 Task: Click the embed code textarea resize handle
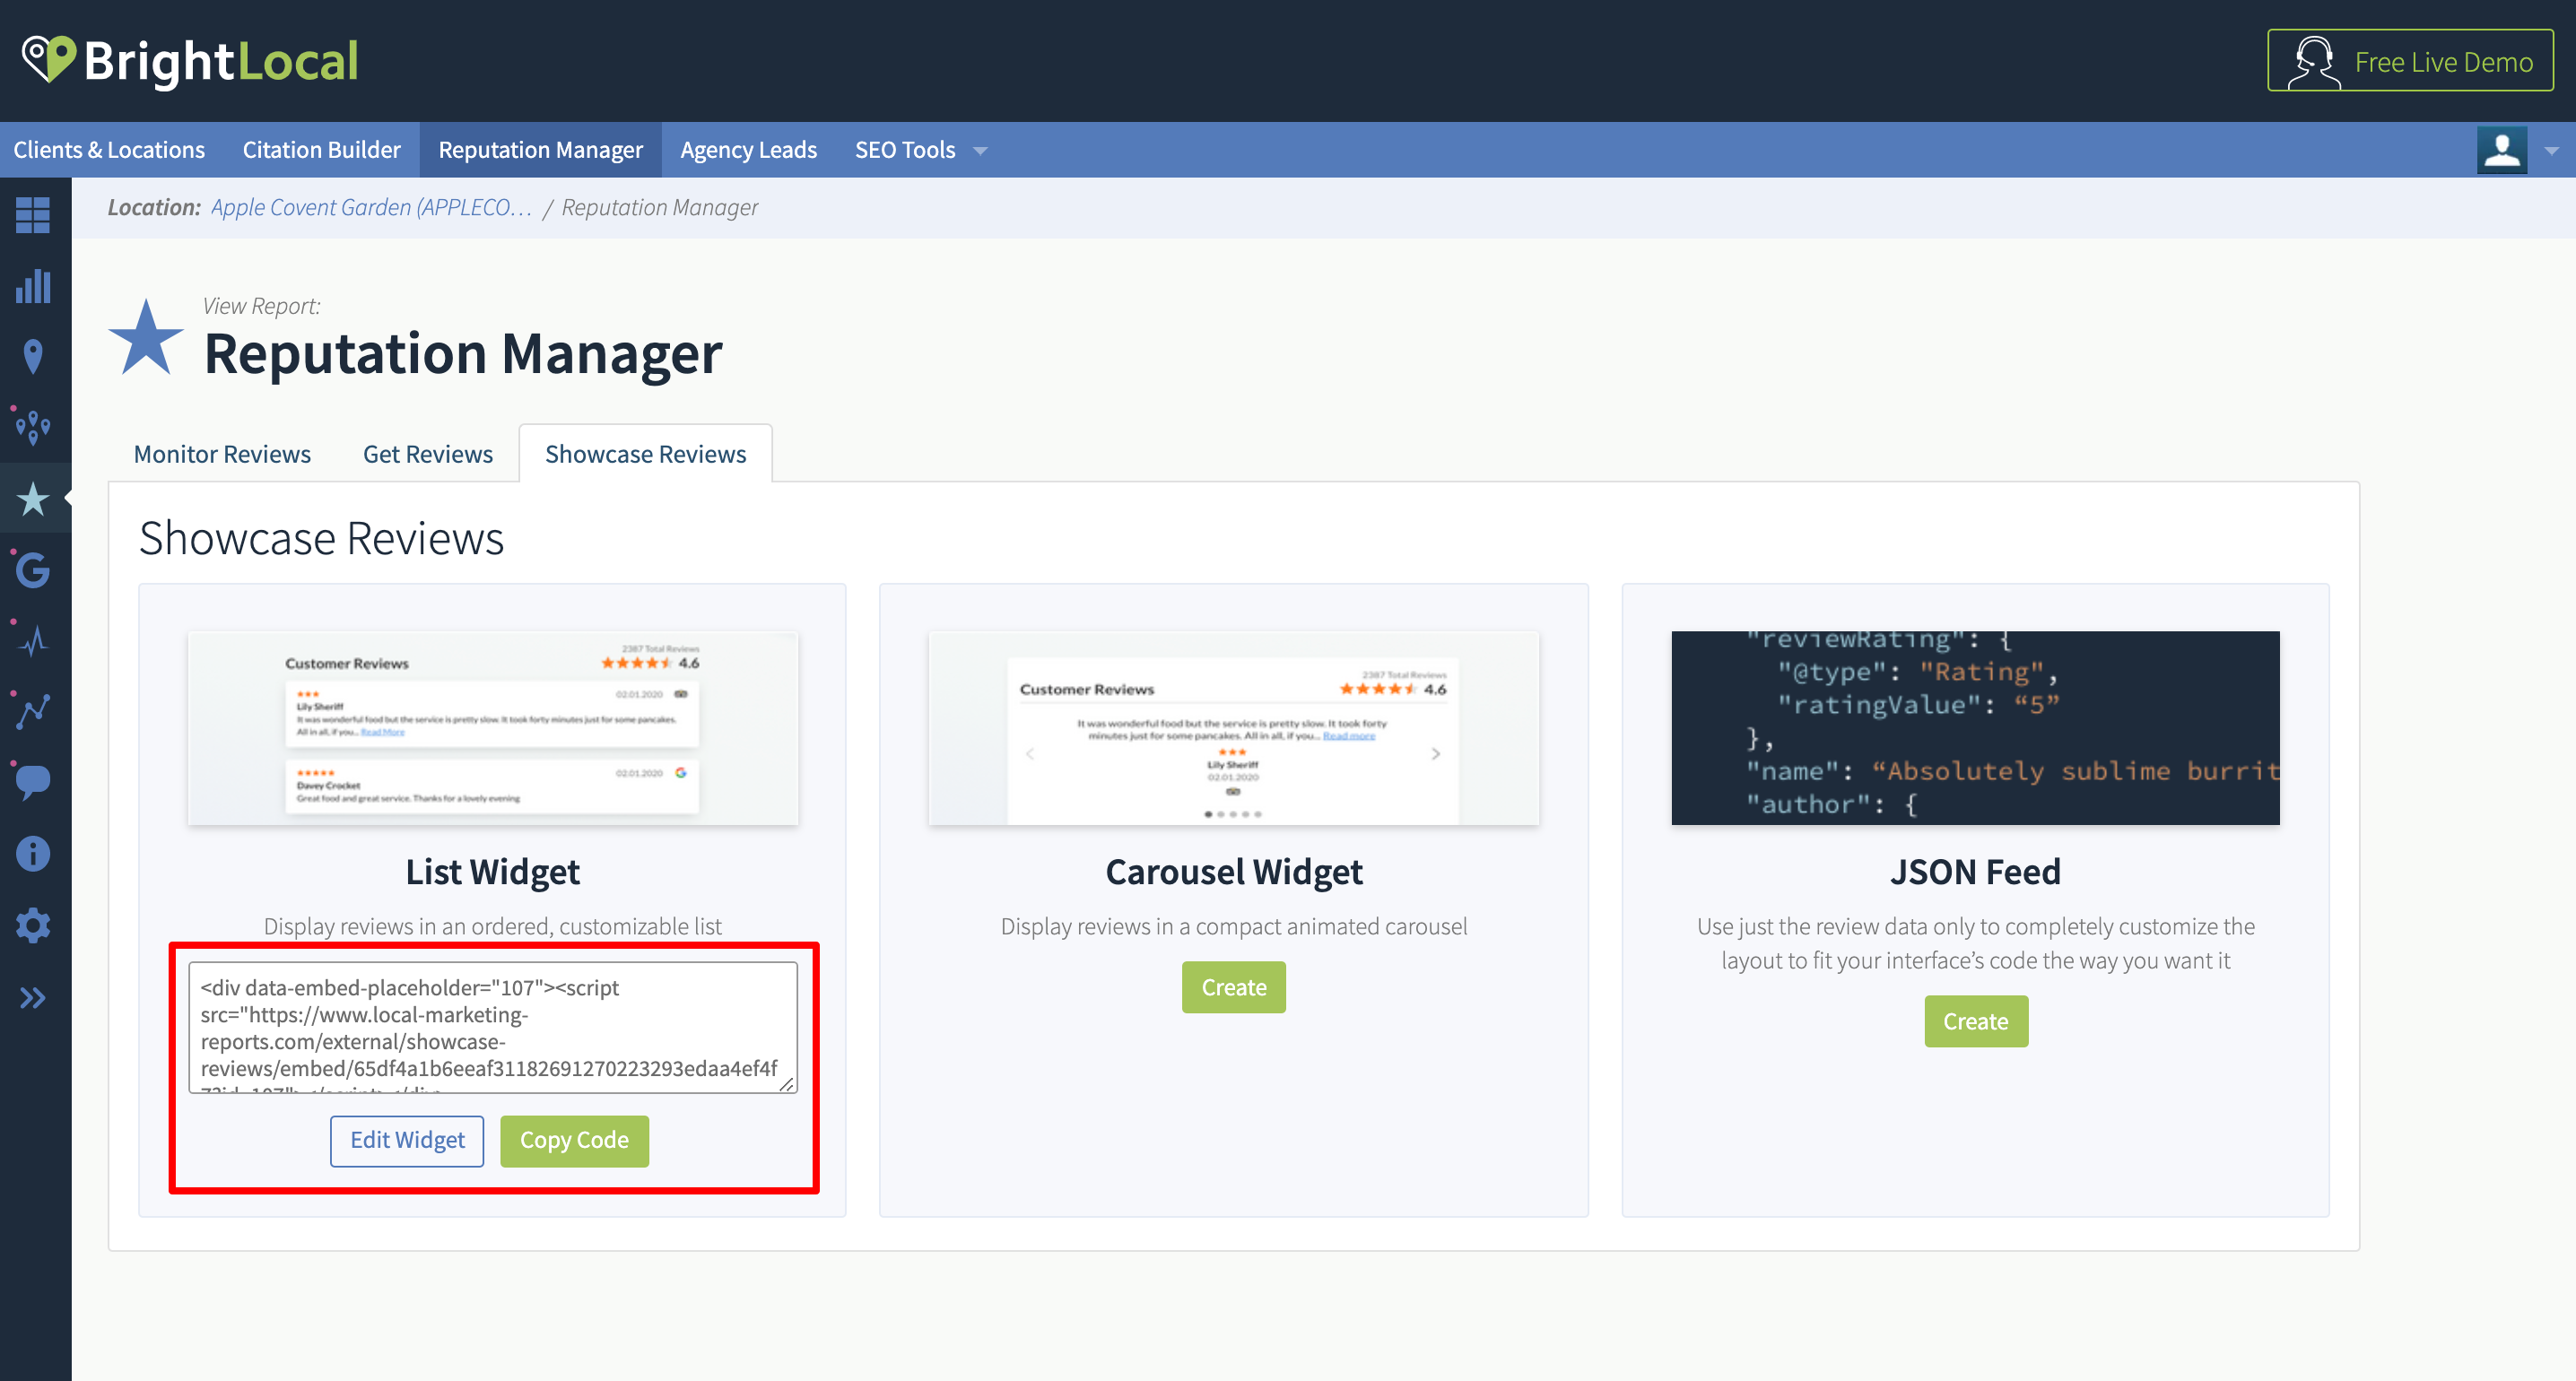click(787, 1084)
